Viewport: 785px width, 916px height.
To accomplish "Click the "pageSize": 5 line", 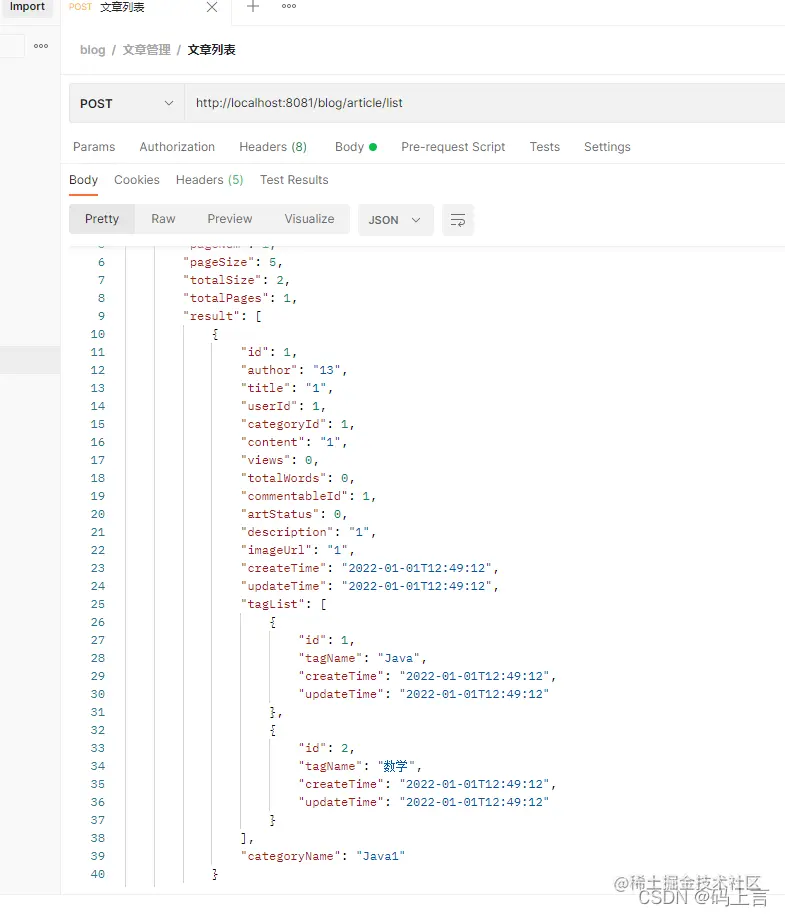I will click(x=233, y=262).
